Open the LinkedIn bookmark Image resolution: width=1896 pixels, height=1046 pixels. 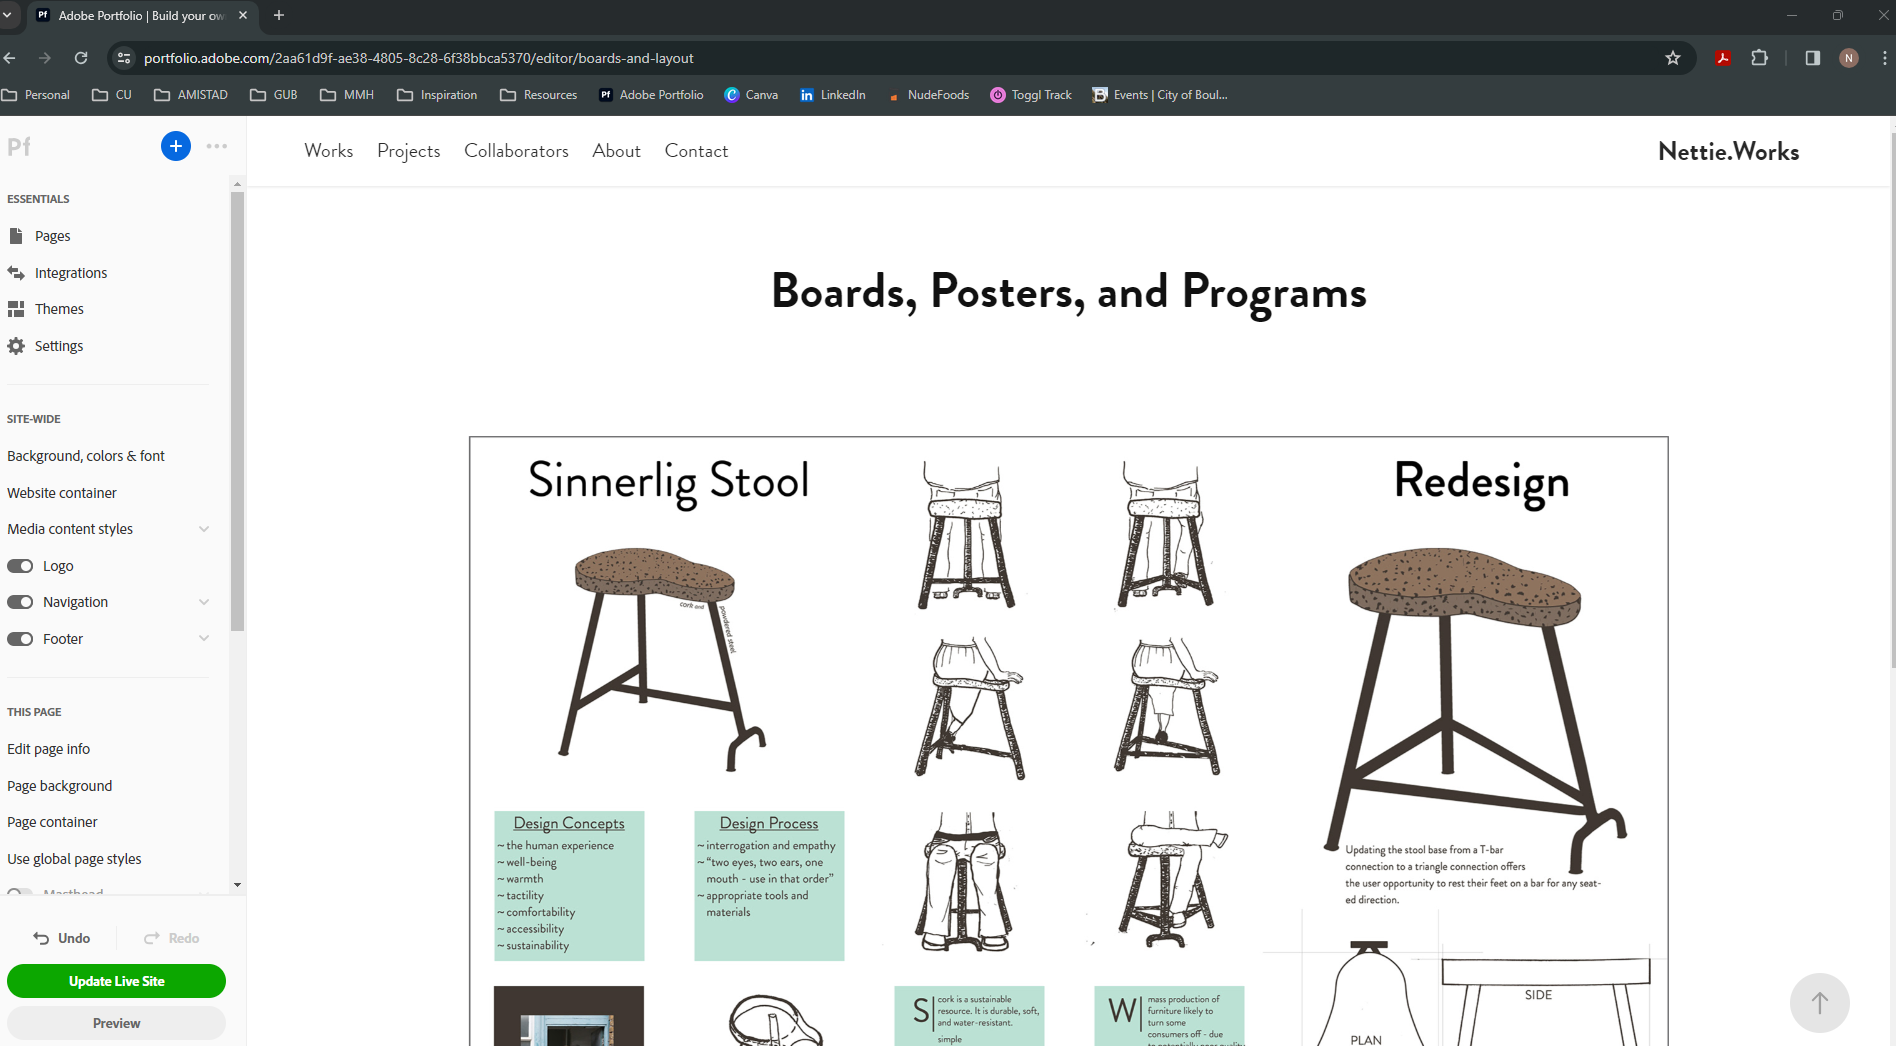(x=833, y=95)
